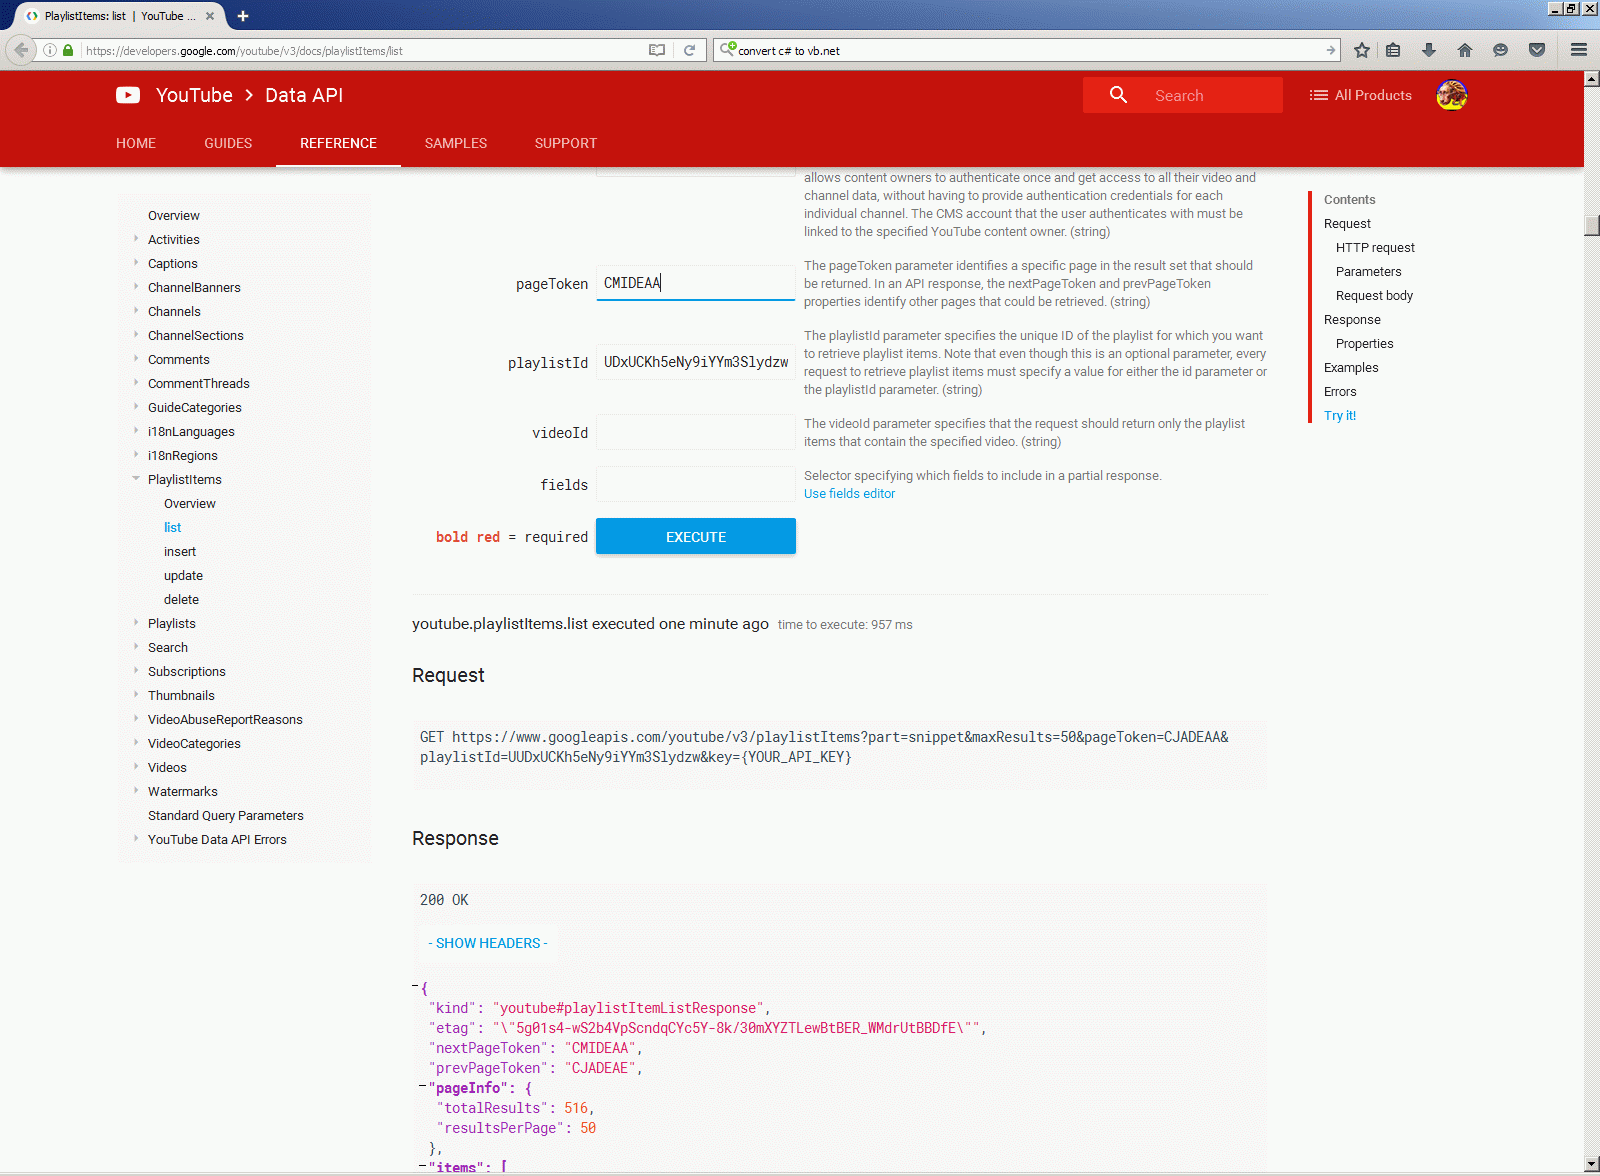Viewport: 1600px width, 1176px height.
Task: Go back with the browser back arrow
Action: (21, 50)
